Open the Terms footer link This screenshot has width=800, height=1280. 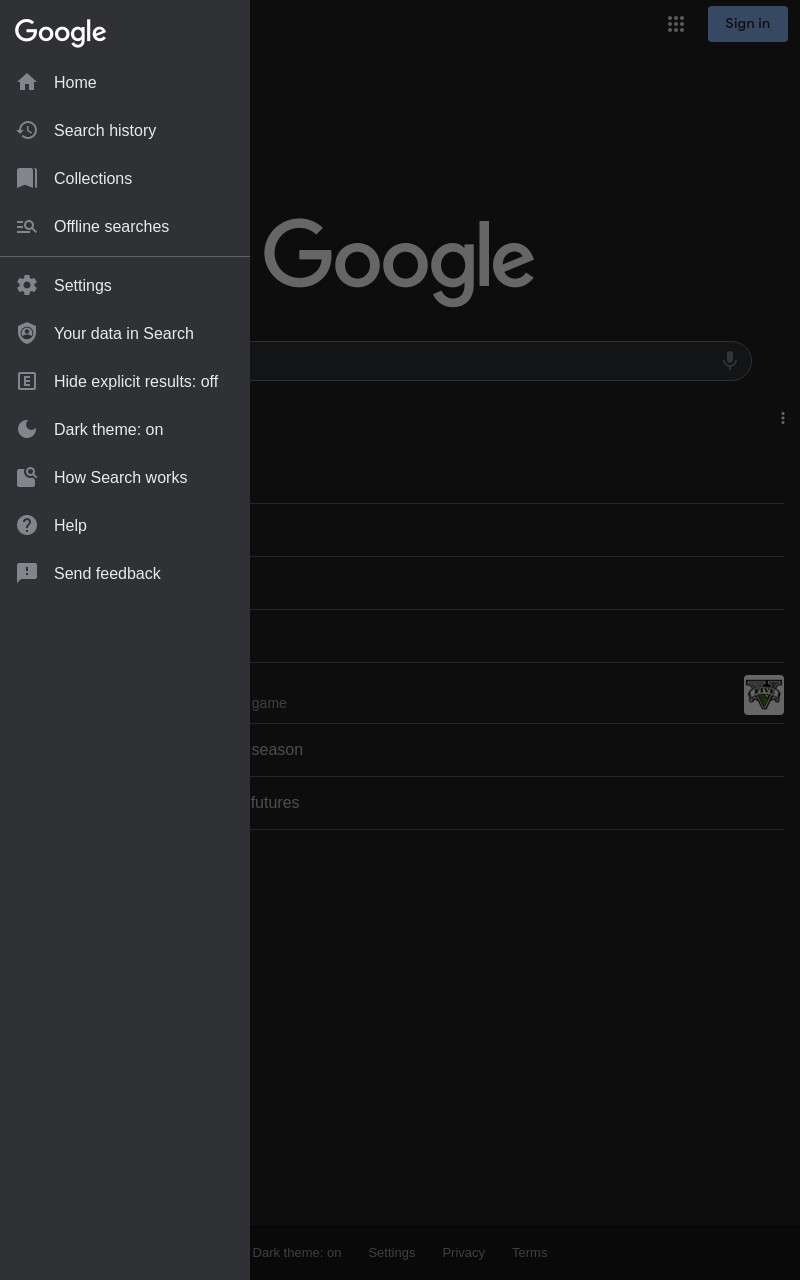point(529,1252)
